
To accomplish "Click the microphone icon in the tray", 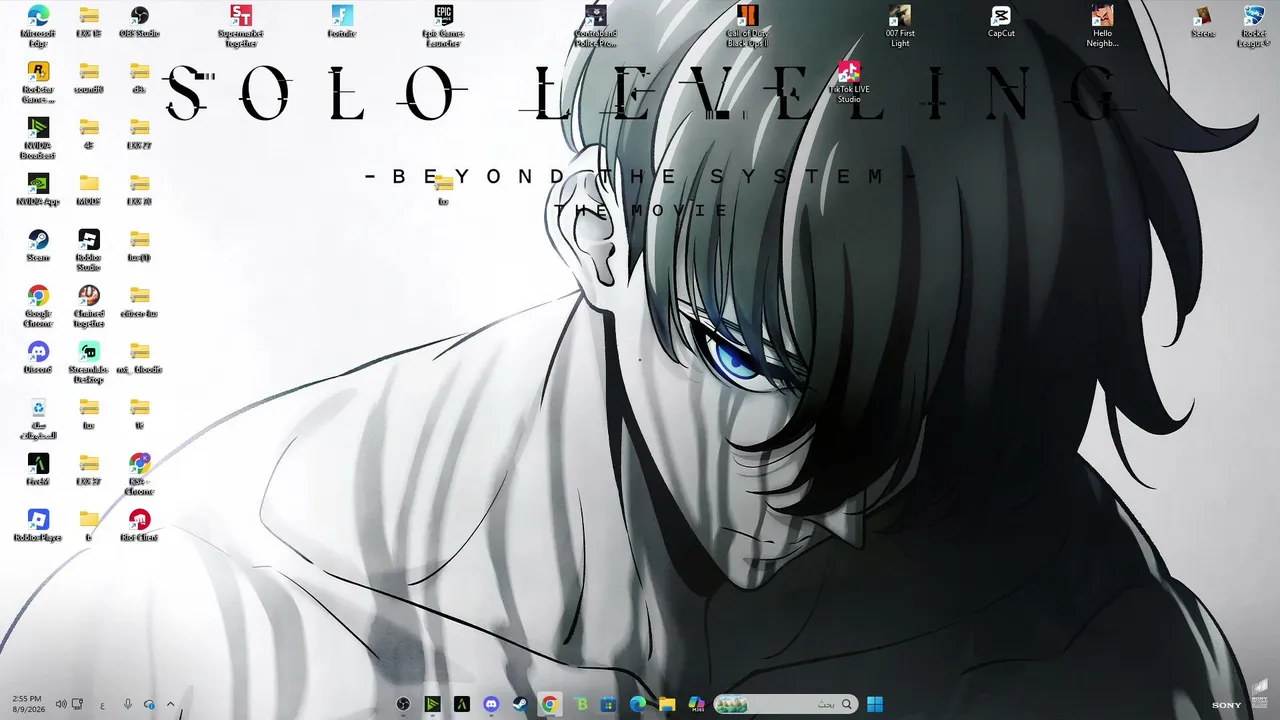I will pos(128,704).
